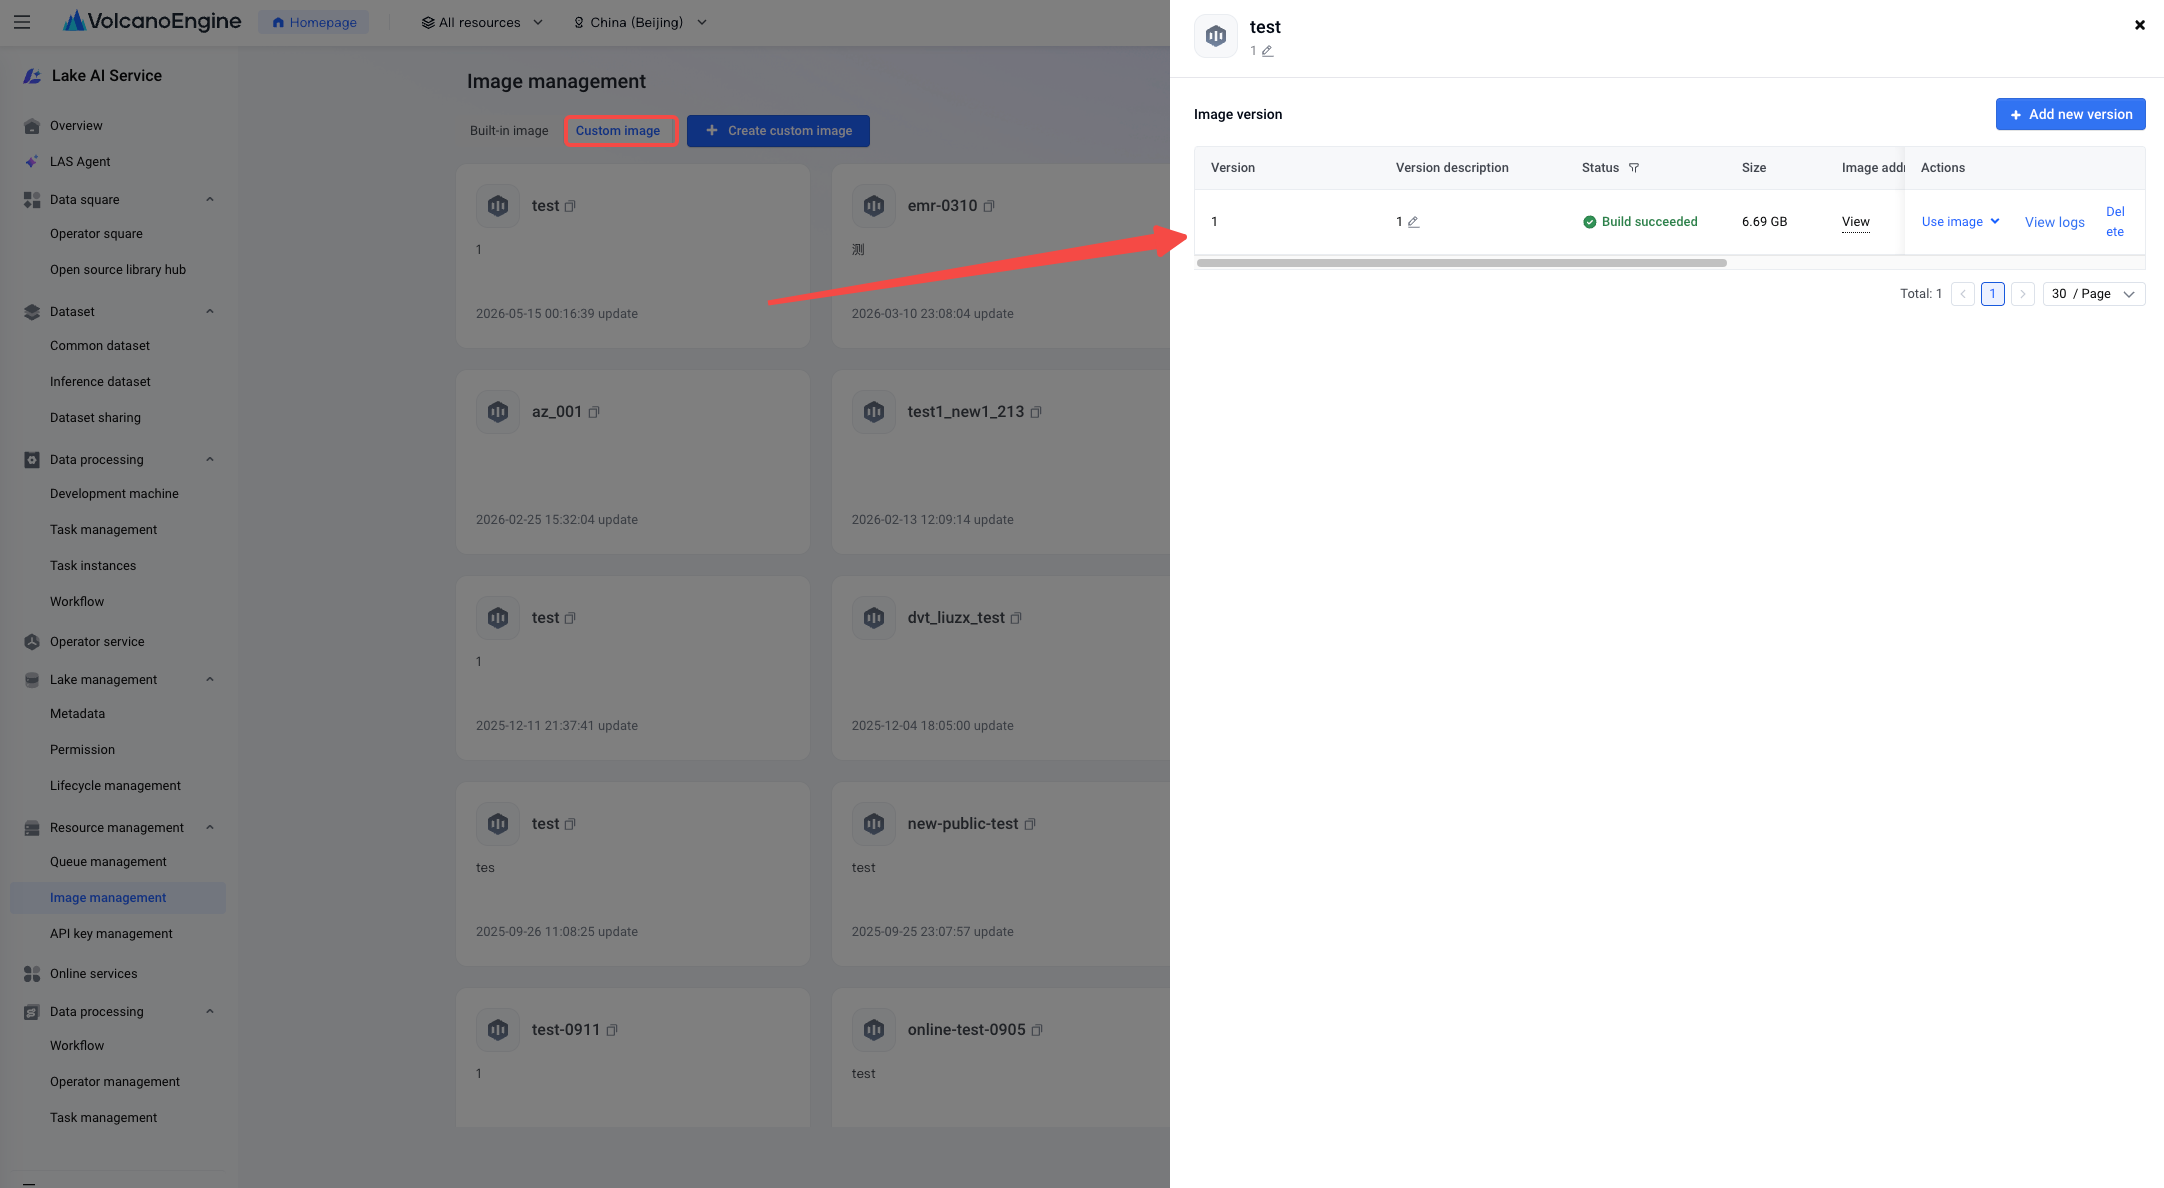Collapse the Resource management section
Image resolution: width=2164 pixels, height=1188 pixels.
[x=210, y=828]
